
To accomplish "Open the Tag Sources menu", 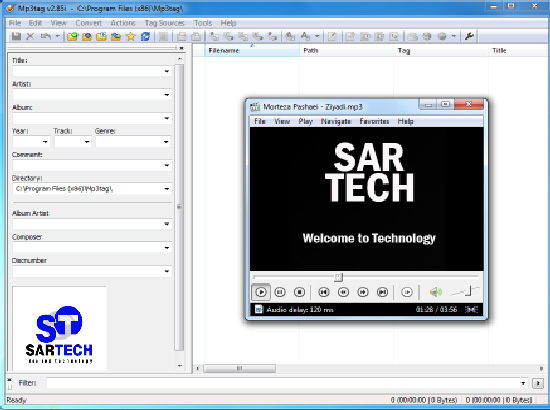I will pos(165,23).
